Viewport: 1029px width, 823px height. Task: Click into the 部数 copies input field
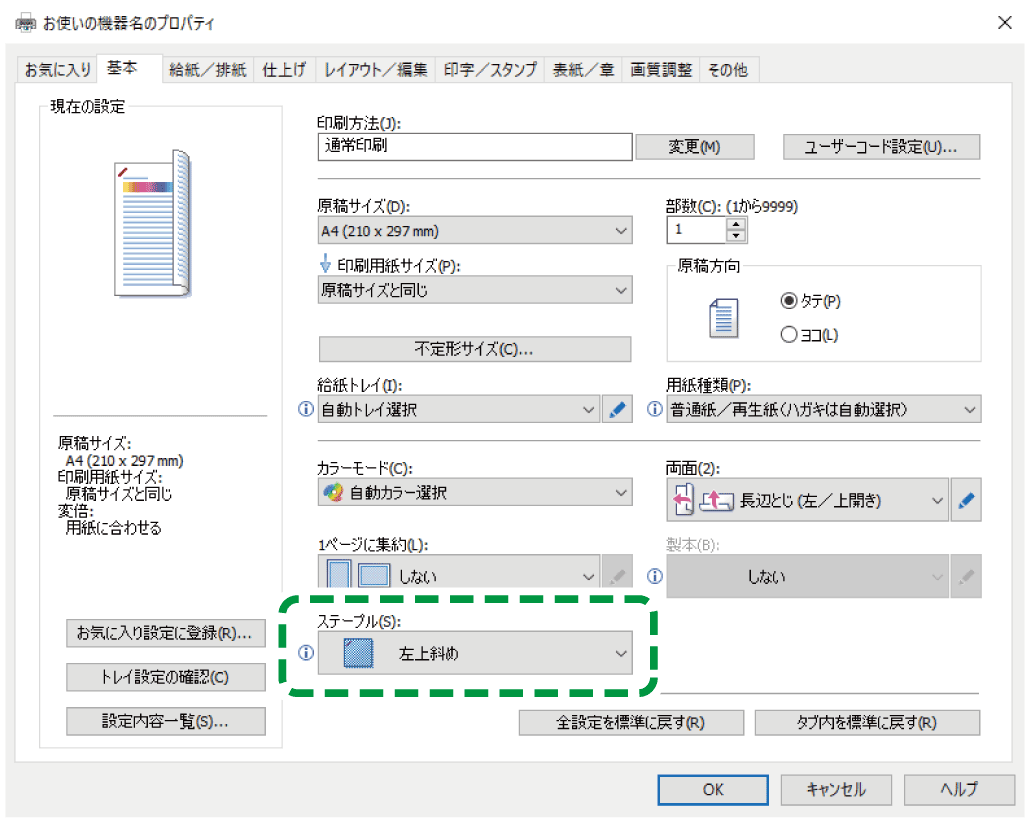coord(696,230)
